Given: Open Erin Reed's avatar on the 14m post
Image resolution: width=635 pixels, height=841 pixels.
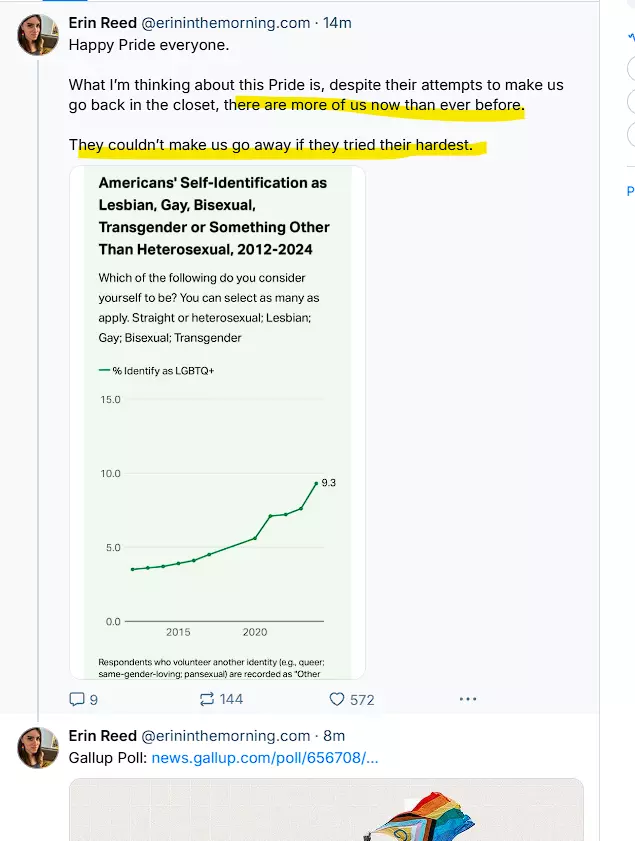Looking at the screenshot, I should pos(38,36).
